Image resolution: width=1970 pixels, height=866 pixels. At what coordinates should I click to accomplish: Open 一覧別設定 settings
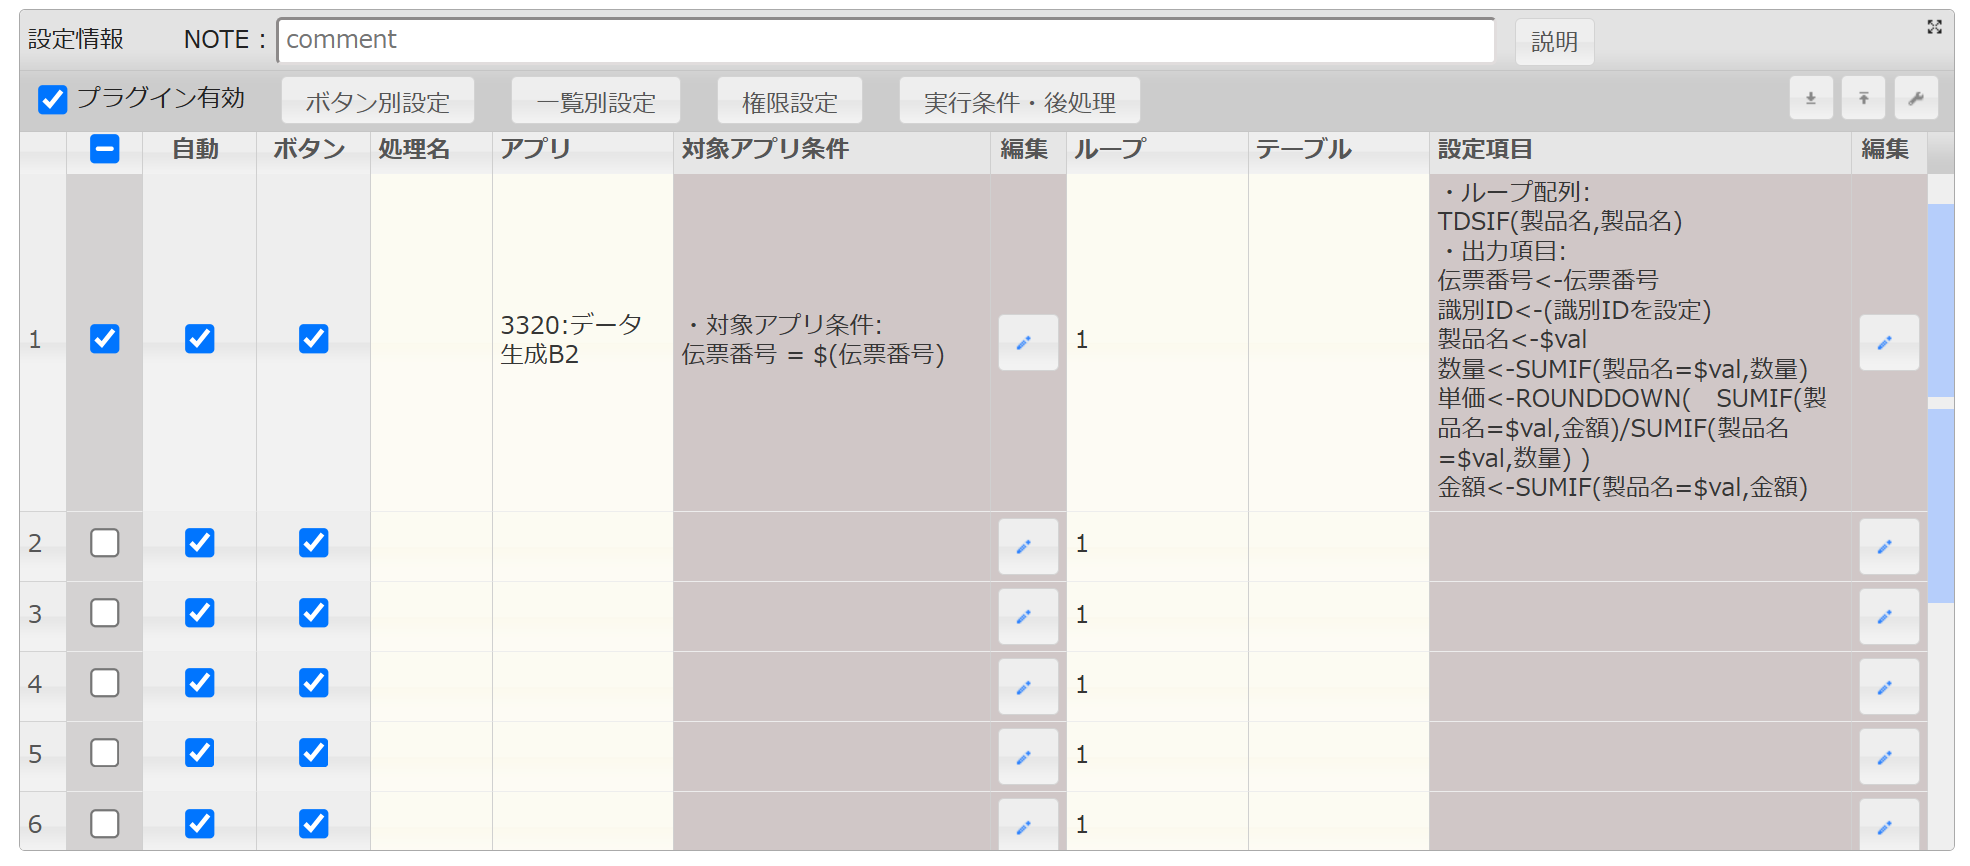pyautogui.click(x=596, y=101)
